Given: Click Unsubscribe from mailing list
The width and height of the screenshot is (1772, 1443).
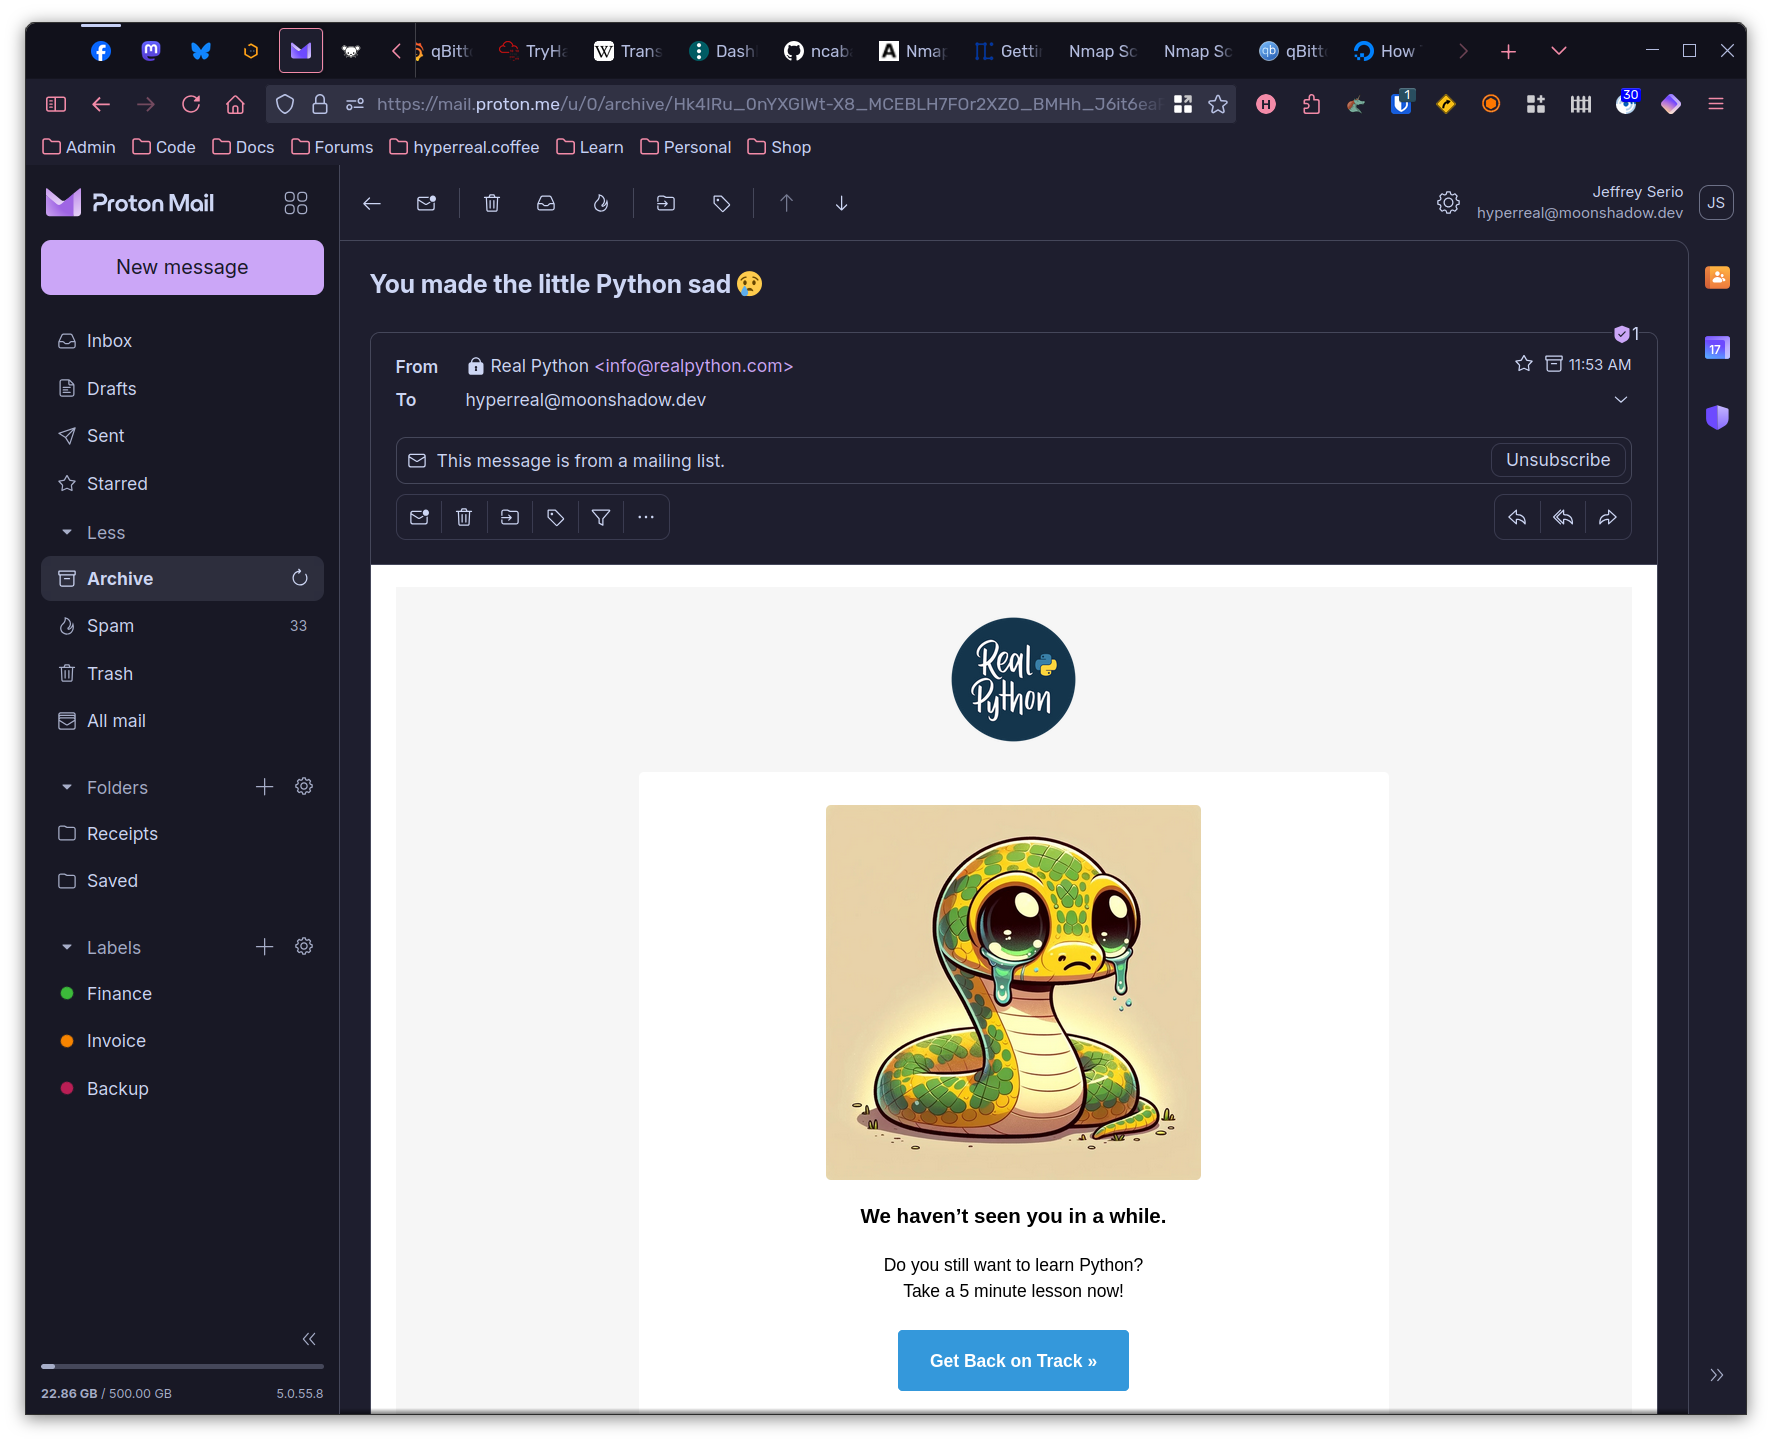Looking at the screenshot, I should pos(1557,460).
